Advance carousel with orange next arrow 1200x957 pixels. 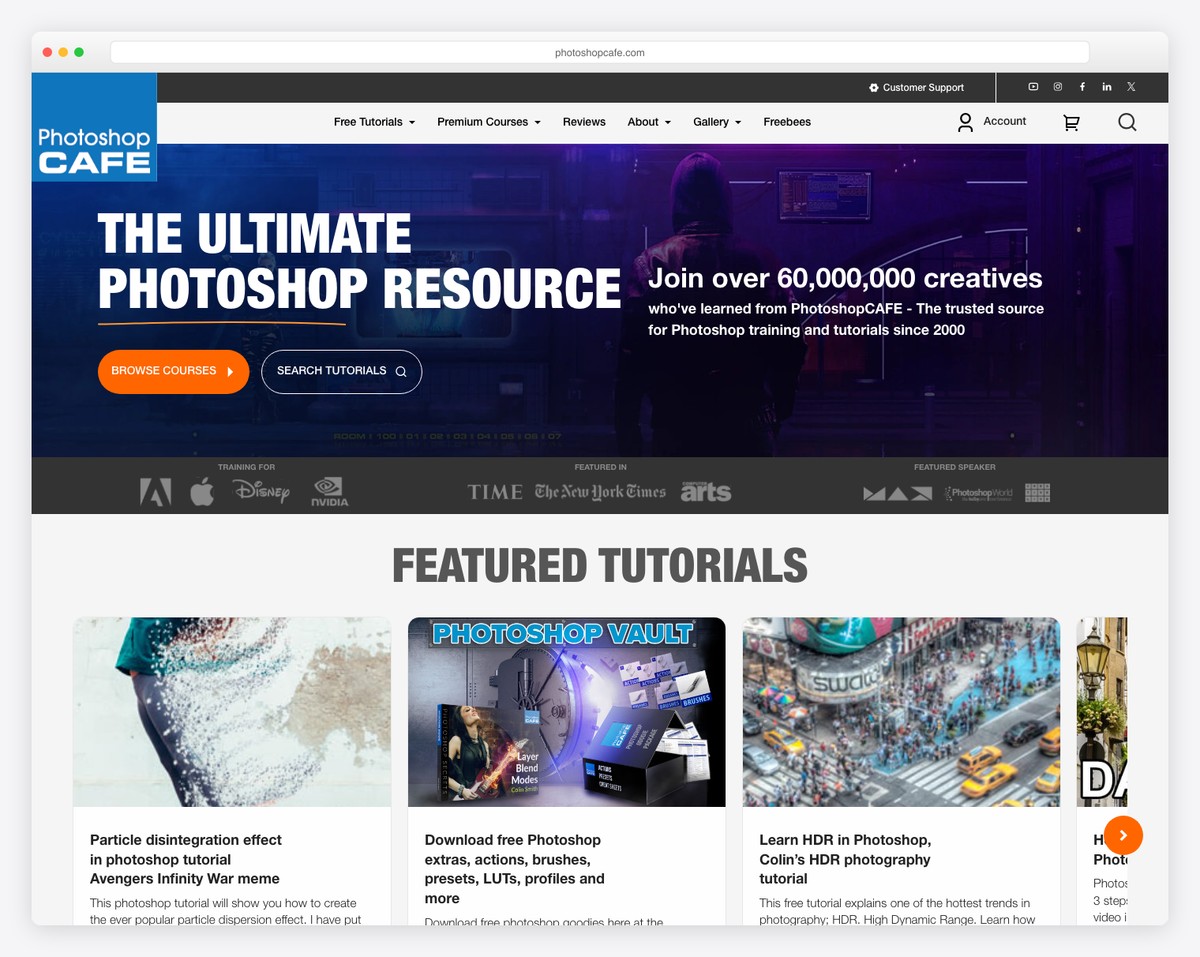[x=1123, y=835]
